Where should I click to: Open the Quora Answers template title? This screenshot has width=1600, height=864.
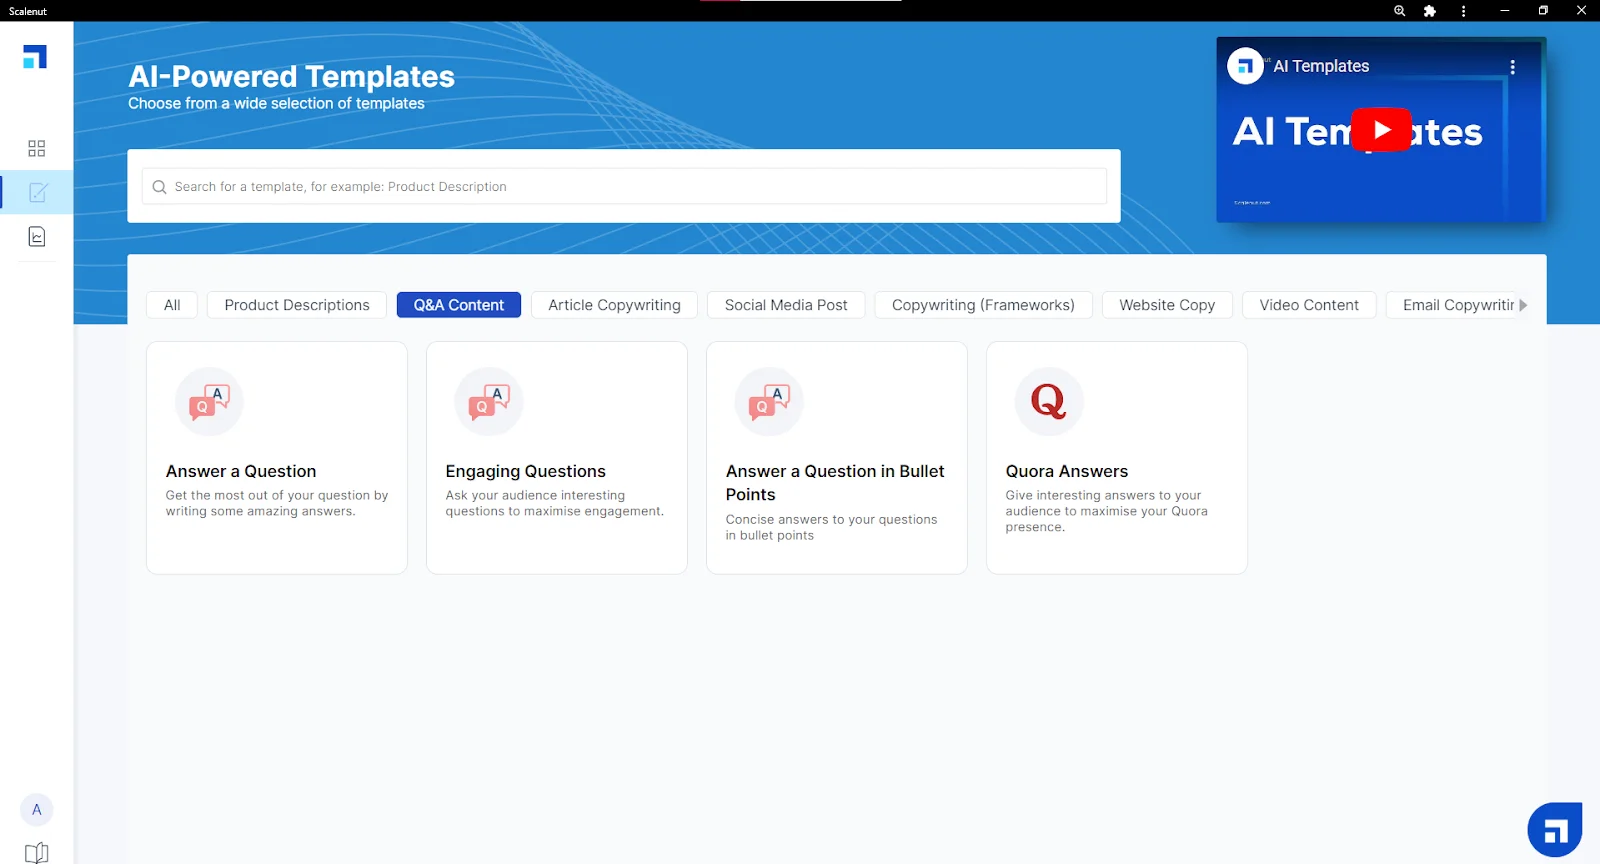(1067, 471)
